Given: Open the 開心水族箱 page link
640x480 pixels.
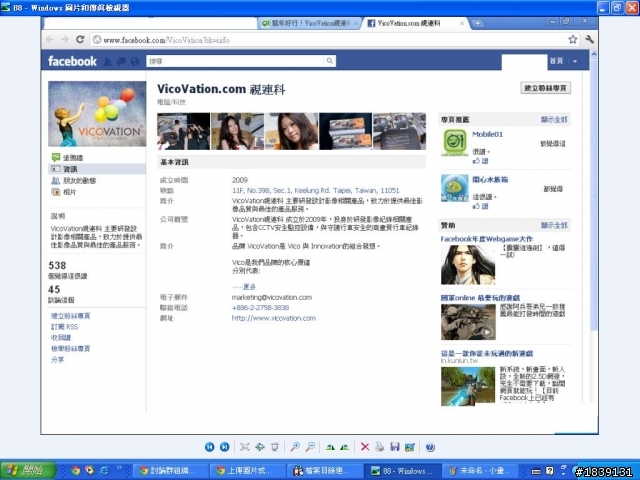Looking at the screenshot, I should pyautogui.click(x=490, y=180).
